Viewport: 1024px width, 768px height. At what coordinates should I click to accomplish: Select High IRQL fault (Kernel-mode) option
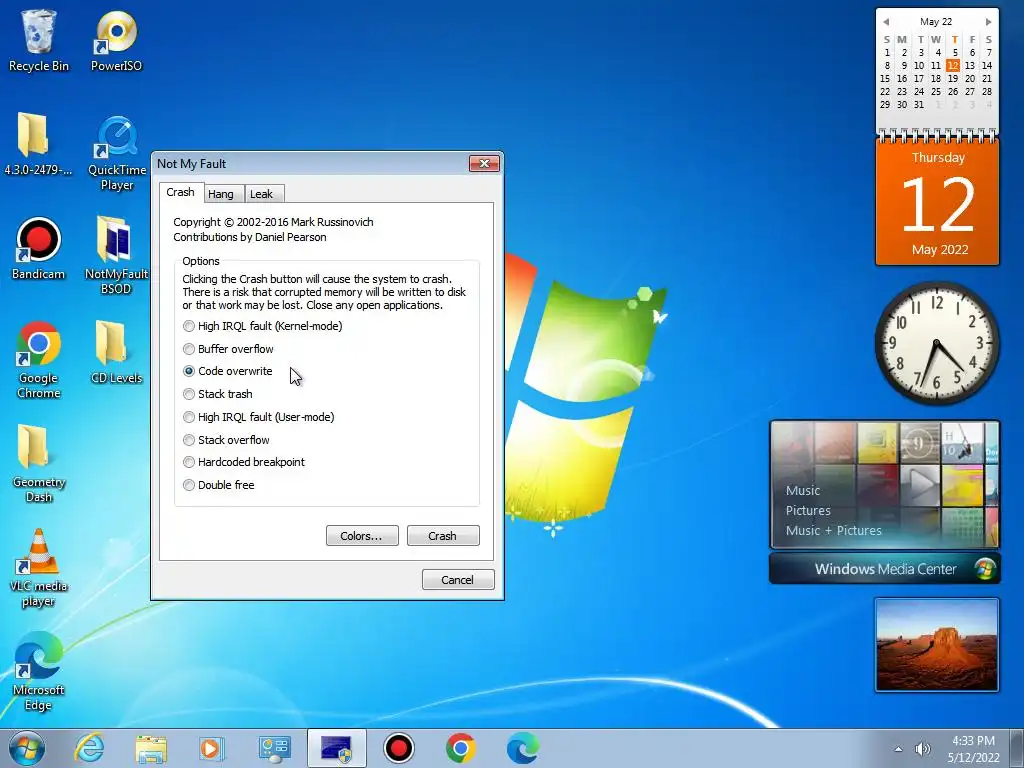point(263,326)
